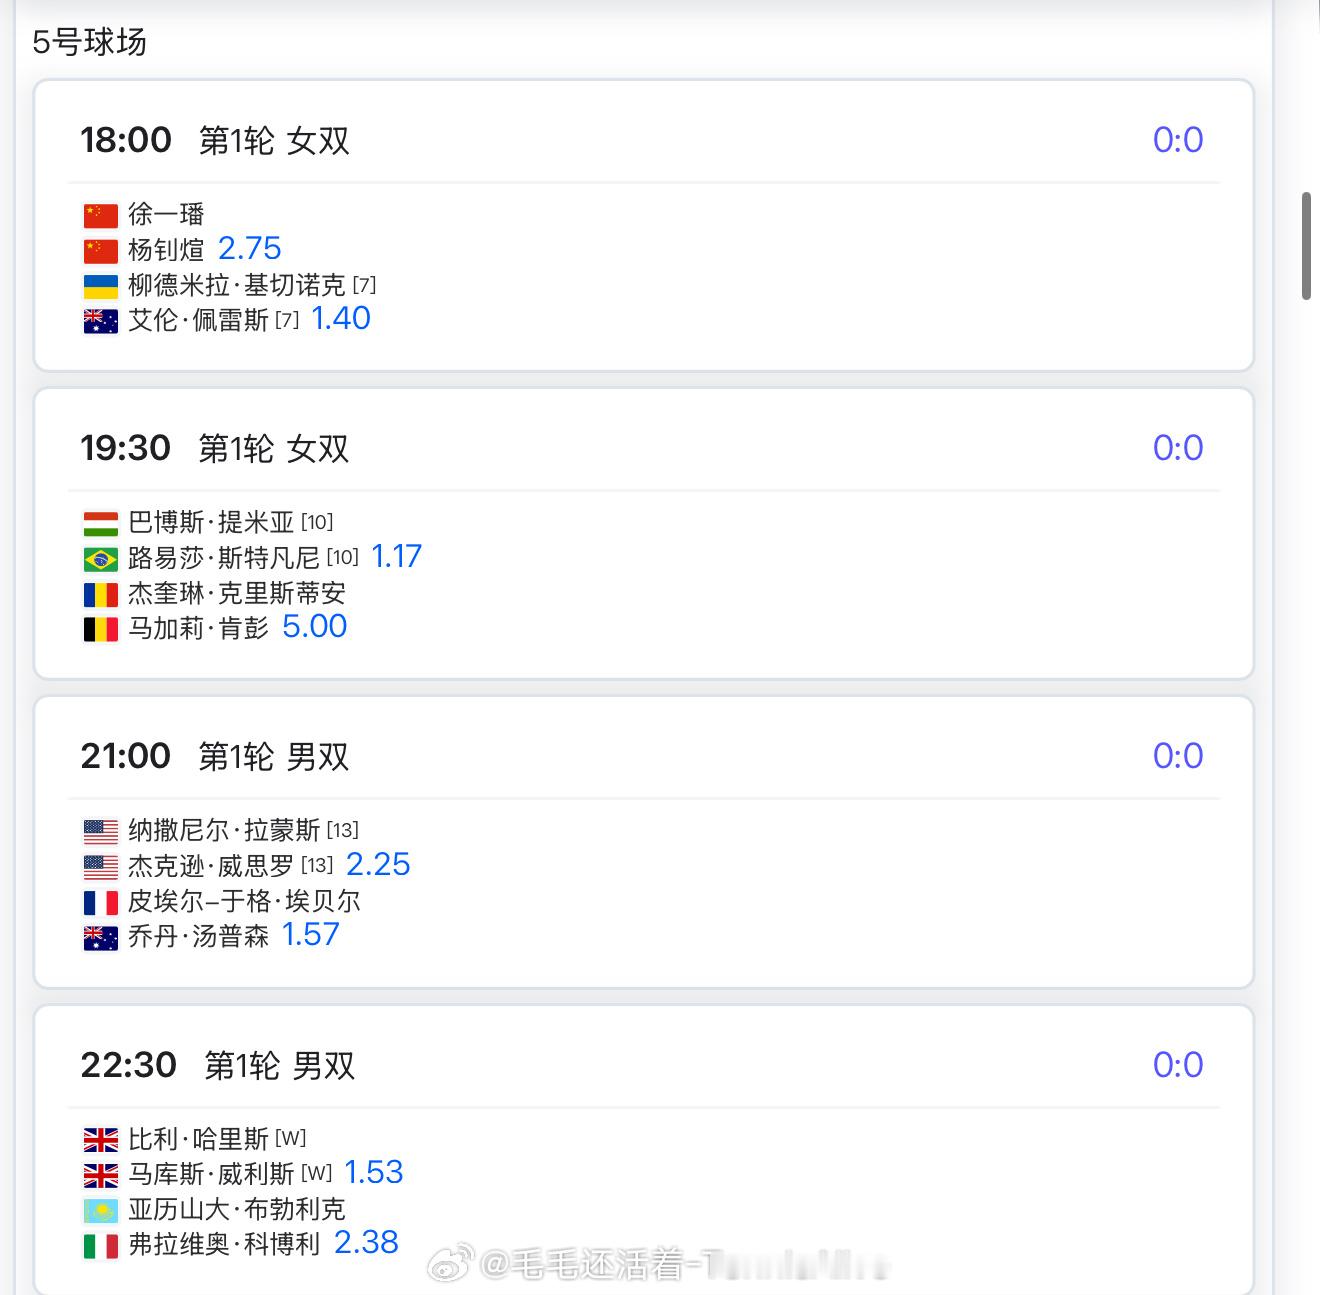The height and width of the screenshot is (1295, 1320).
Task: Click player name 纳撒尼尔·拉蒙斯
Action: tap(224, 830)
